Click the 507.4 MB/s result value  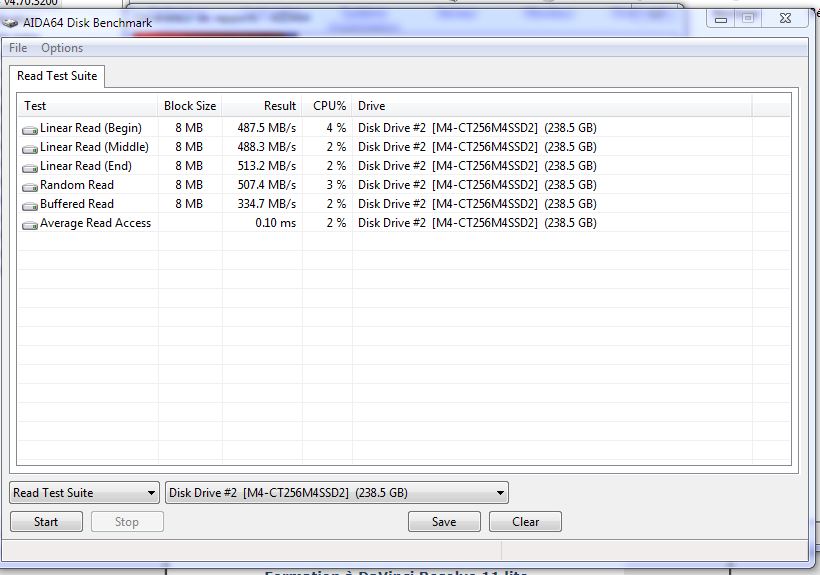267,185
